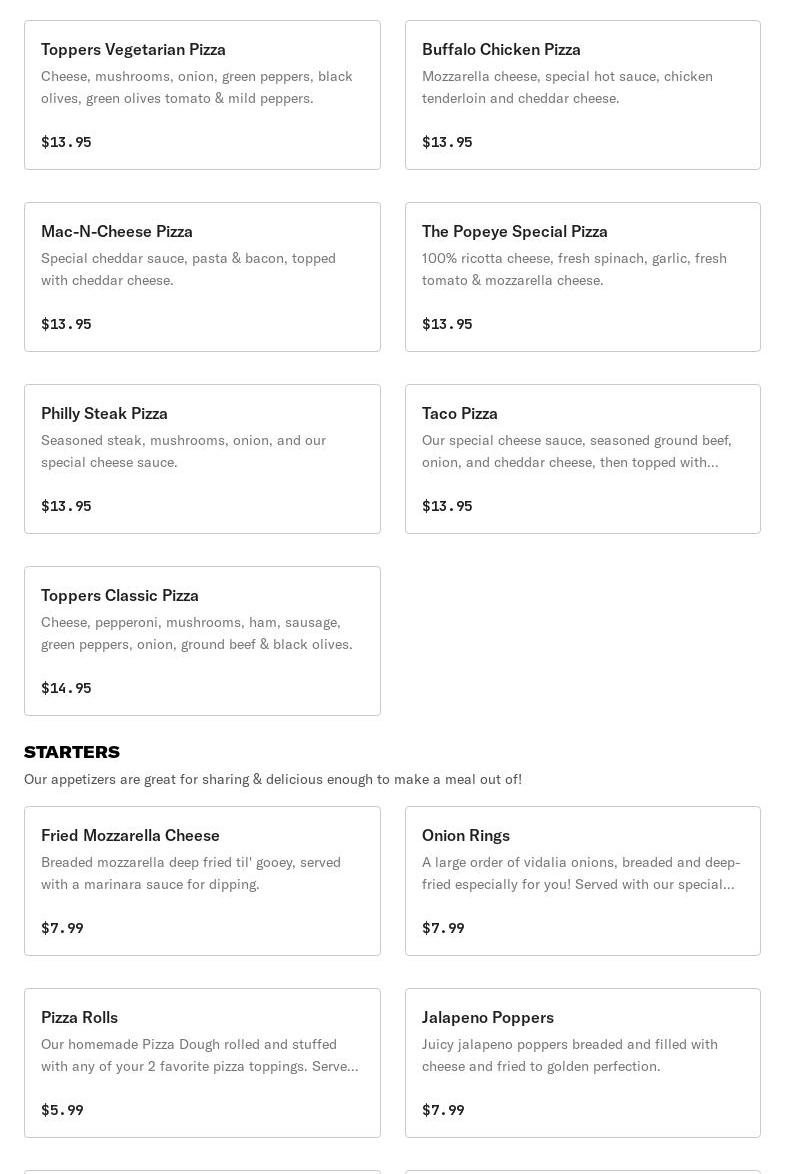
Task: Click the STARTERS section heading
Action: 72,752
